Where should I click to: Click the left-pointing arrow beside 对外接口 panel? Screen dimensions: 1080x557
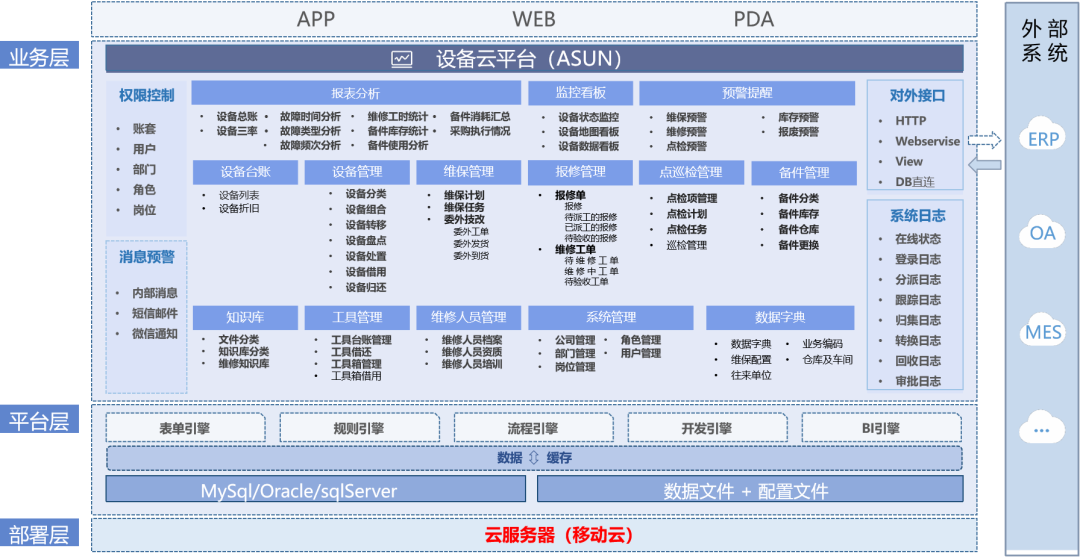pyautogui.click(x=984, y=164)
